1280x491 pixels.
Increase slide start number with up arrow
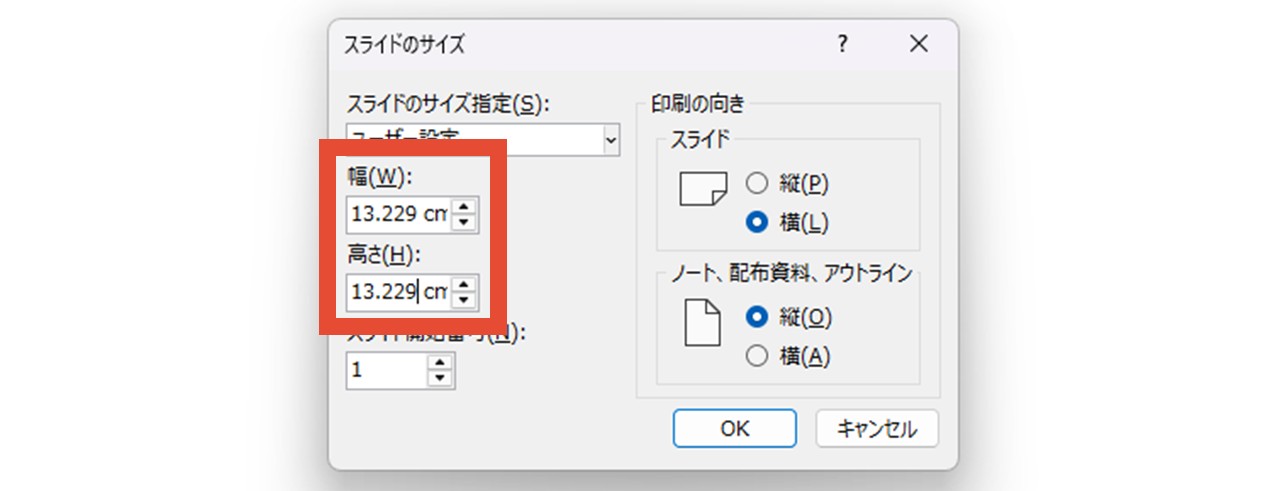click(x=440, y=363)
